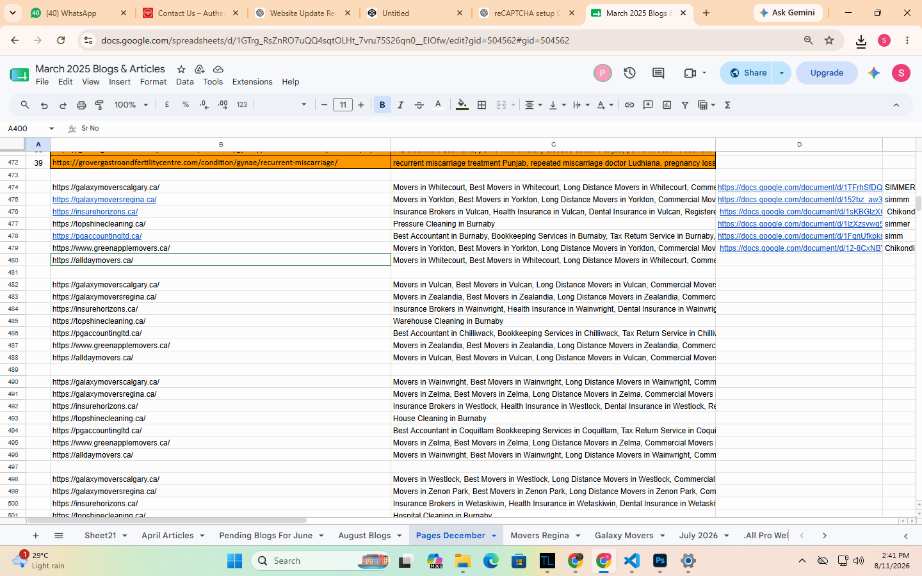
Task: Open the comments panel icon
Action: tap(658, 73)
